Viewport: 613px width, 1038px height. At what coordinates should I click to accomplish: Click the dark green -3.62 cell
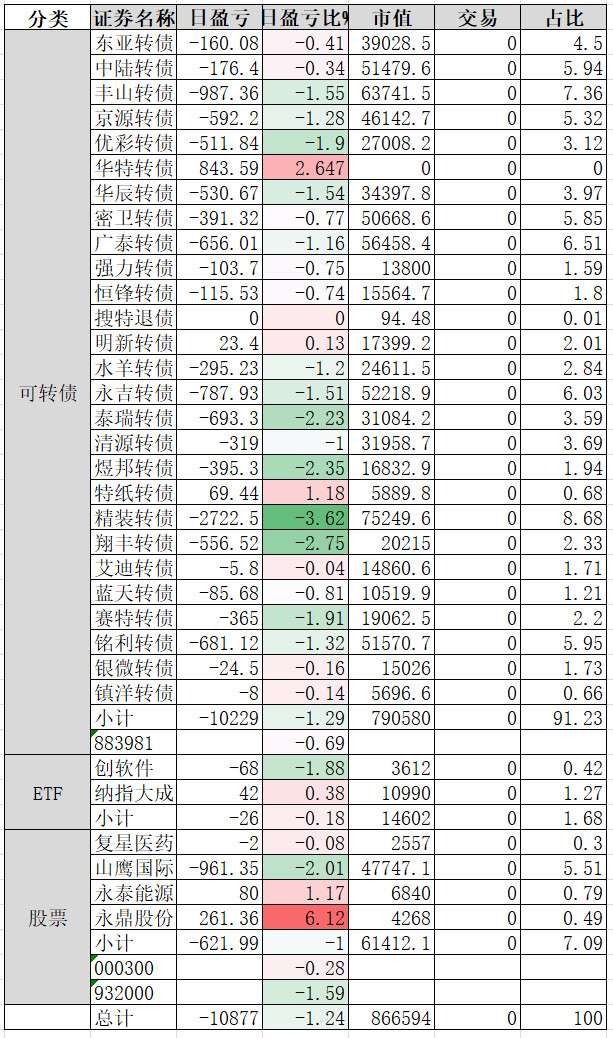304,518
